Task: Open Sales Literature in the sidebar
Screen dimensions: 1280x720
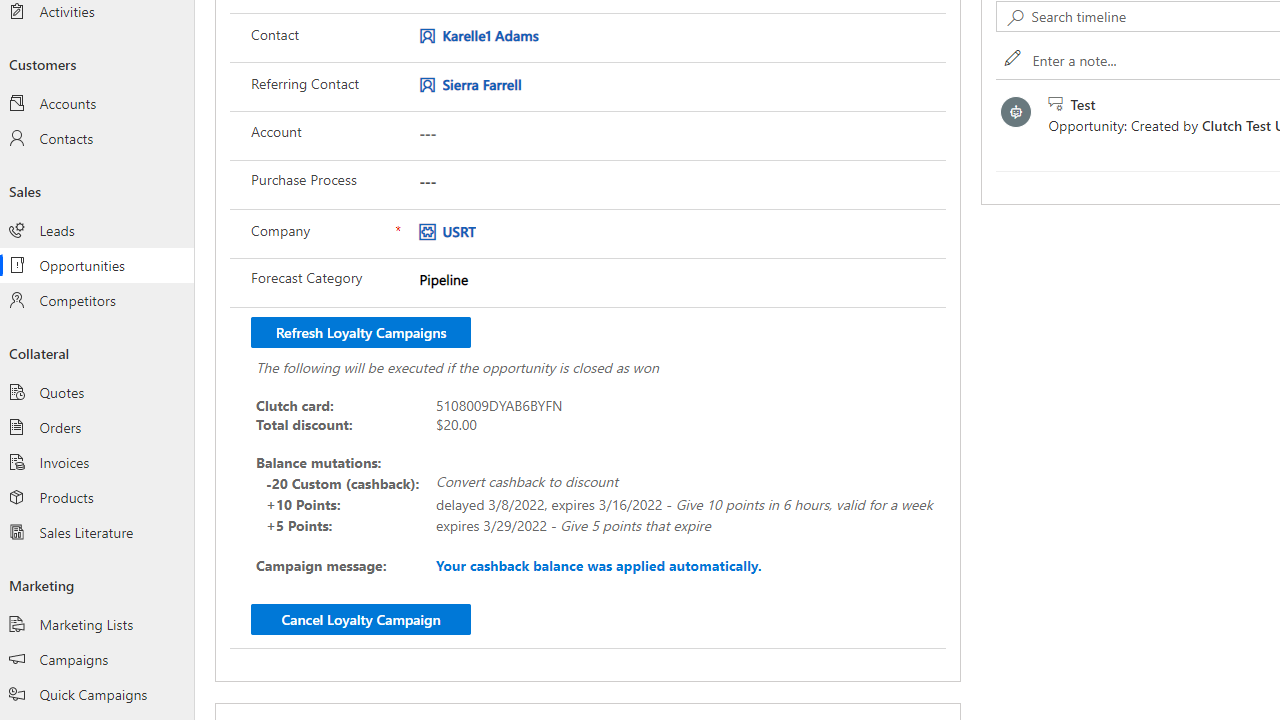Action: pyautogui.click(x=86, y=533)
